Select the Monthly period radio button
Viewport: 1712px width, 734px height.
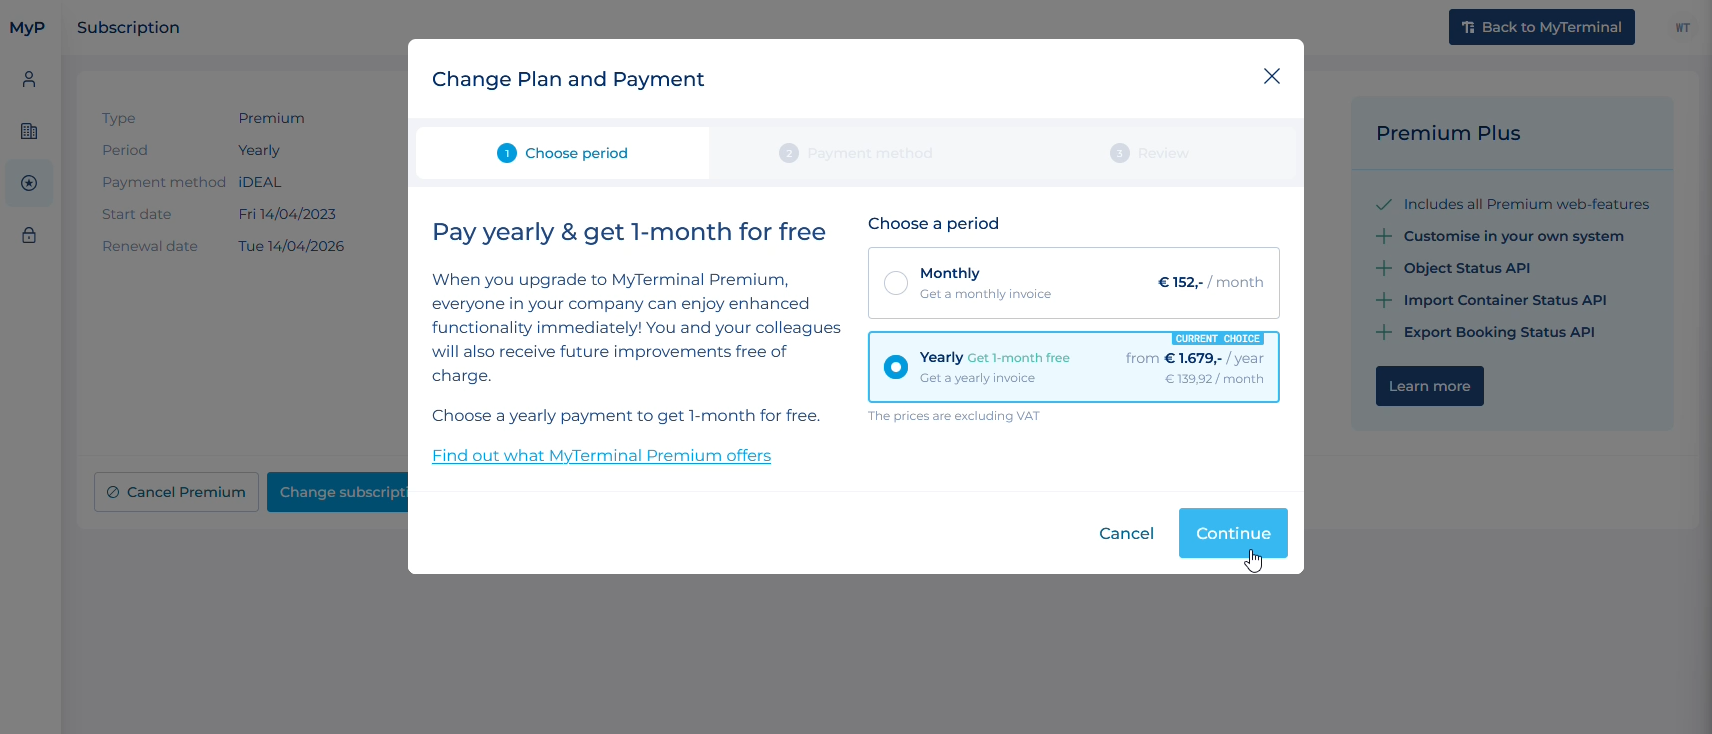pos(896,283)
